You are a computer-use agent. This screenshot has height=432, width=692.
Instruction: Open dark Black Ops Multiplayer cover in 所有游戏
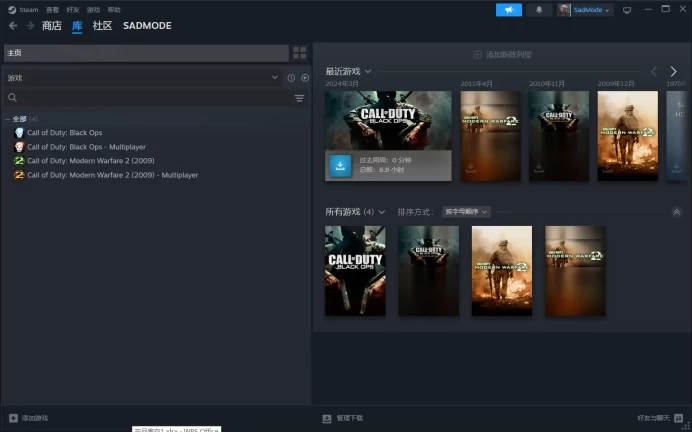(x=429, y=271)
